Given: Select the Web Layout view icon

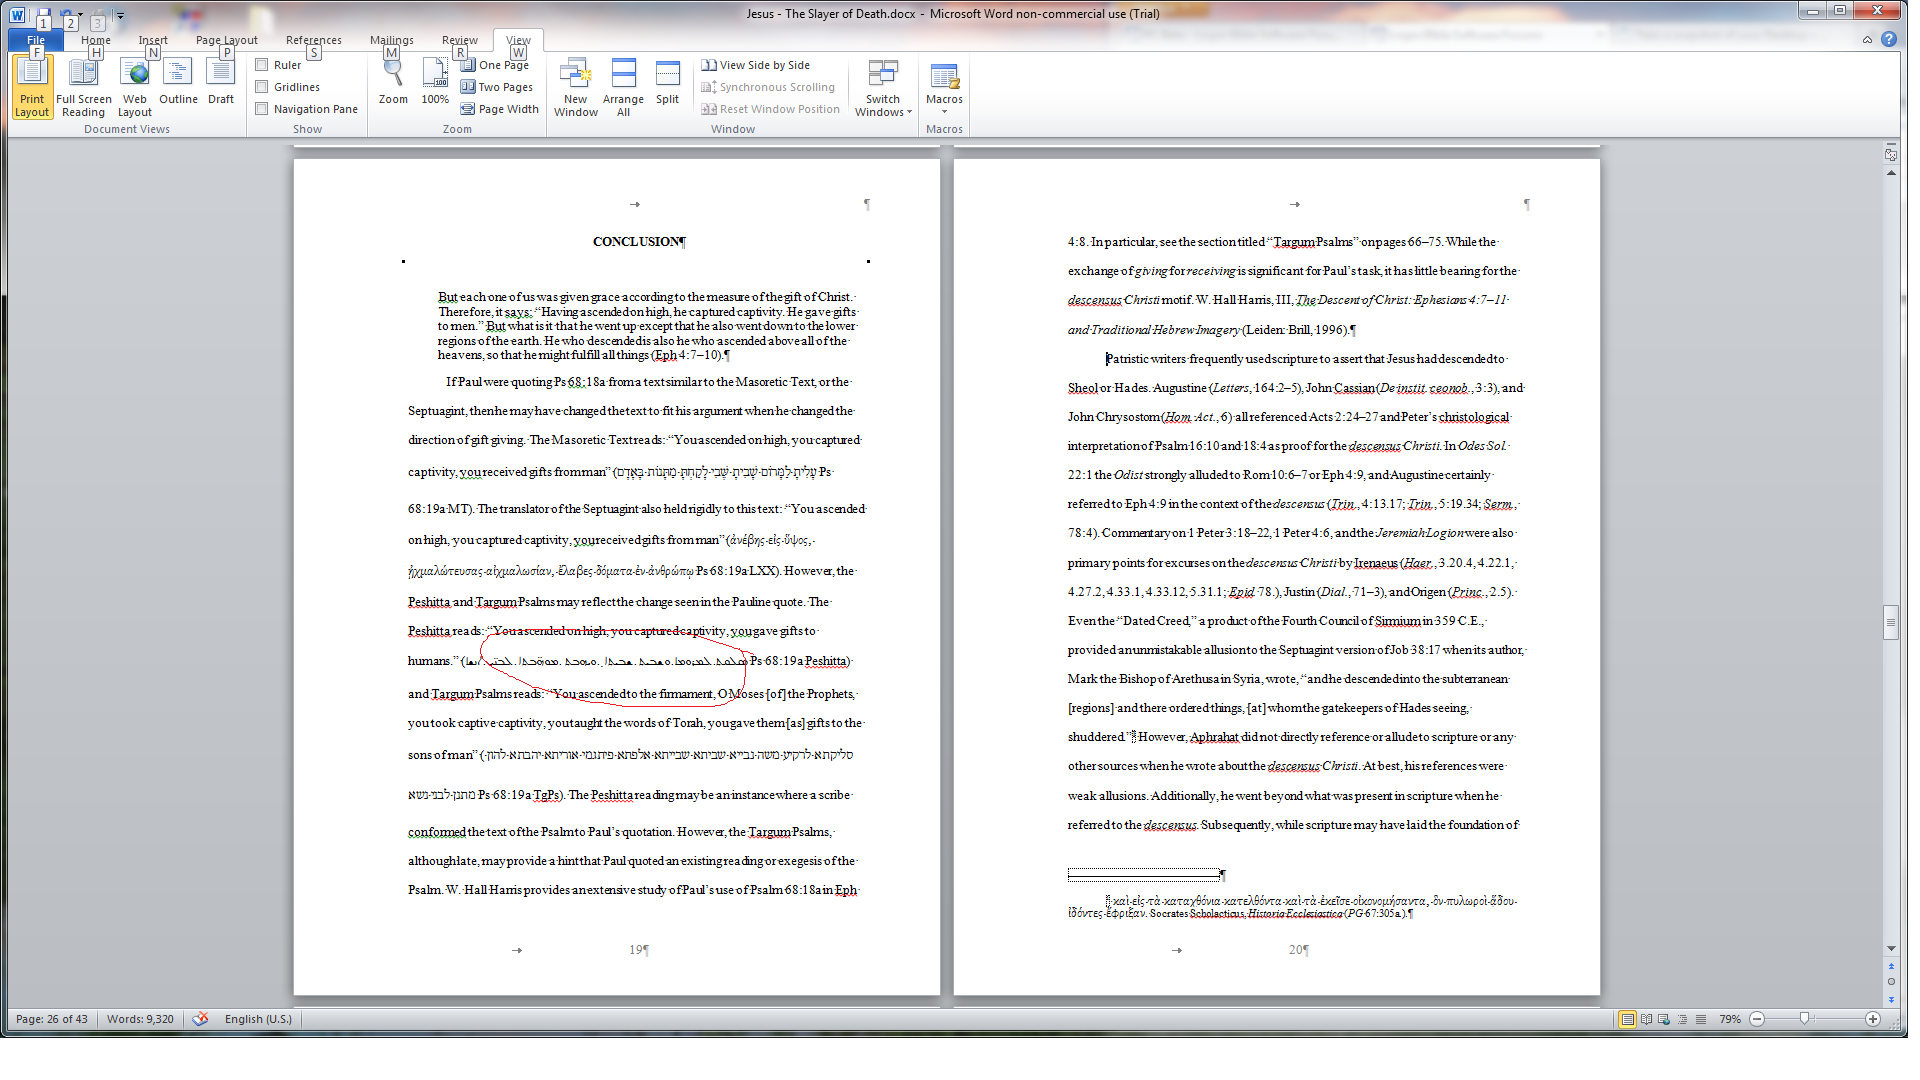Looking at the screenshot, I should click(135, 86).
